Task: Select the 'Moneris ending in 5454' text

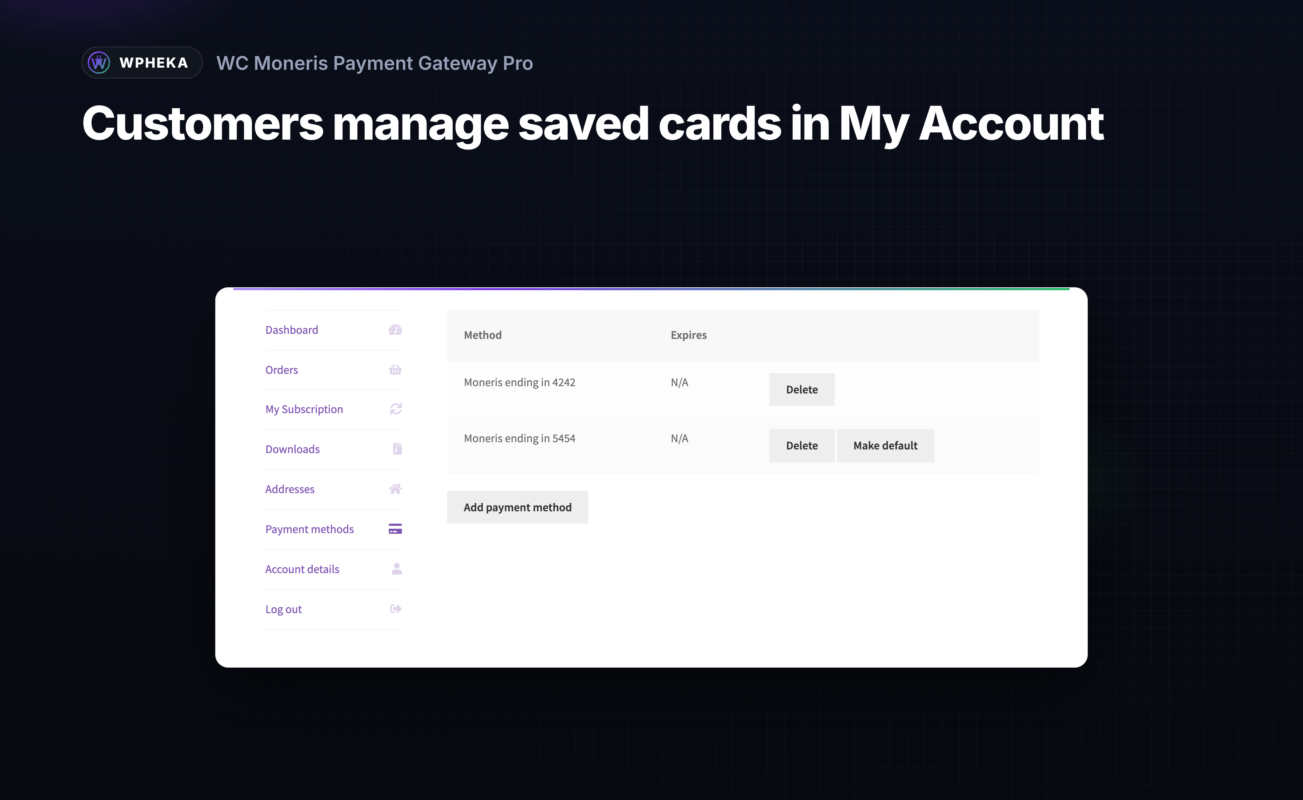Action: [520, 438]
